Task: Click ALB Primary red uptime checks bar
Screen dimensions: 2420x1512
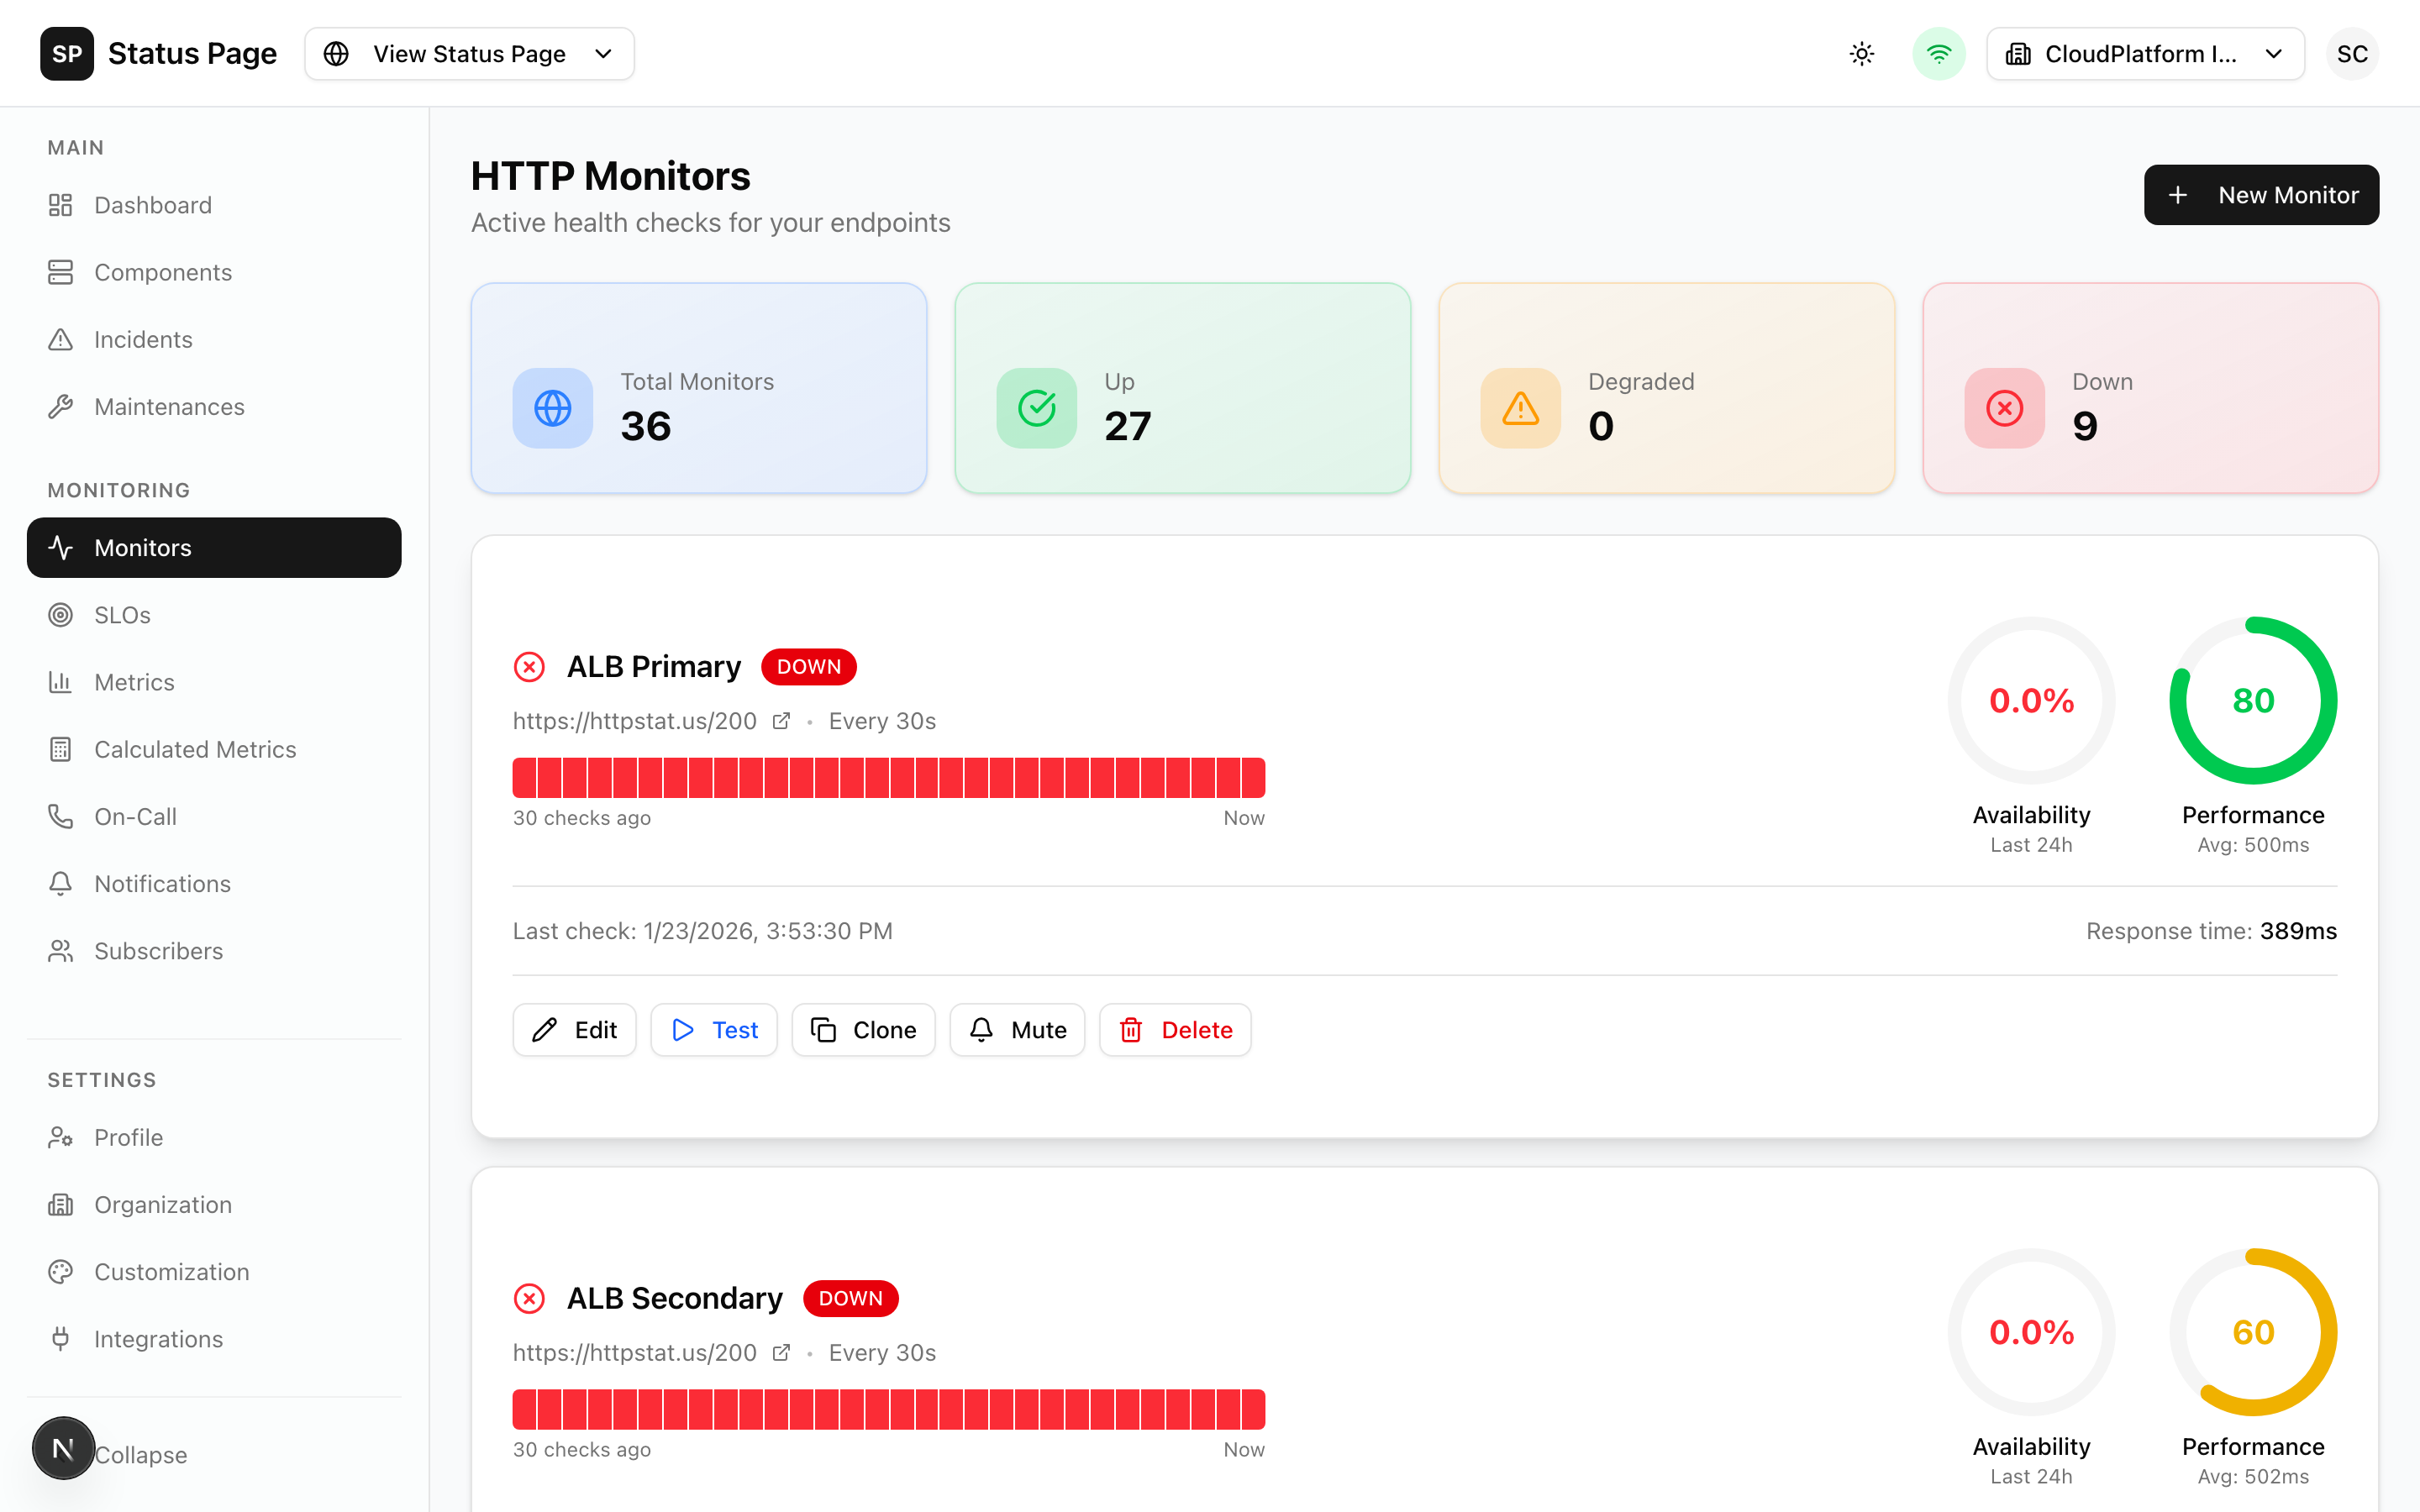Action: [x=888, y=778]
